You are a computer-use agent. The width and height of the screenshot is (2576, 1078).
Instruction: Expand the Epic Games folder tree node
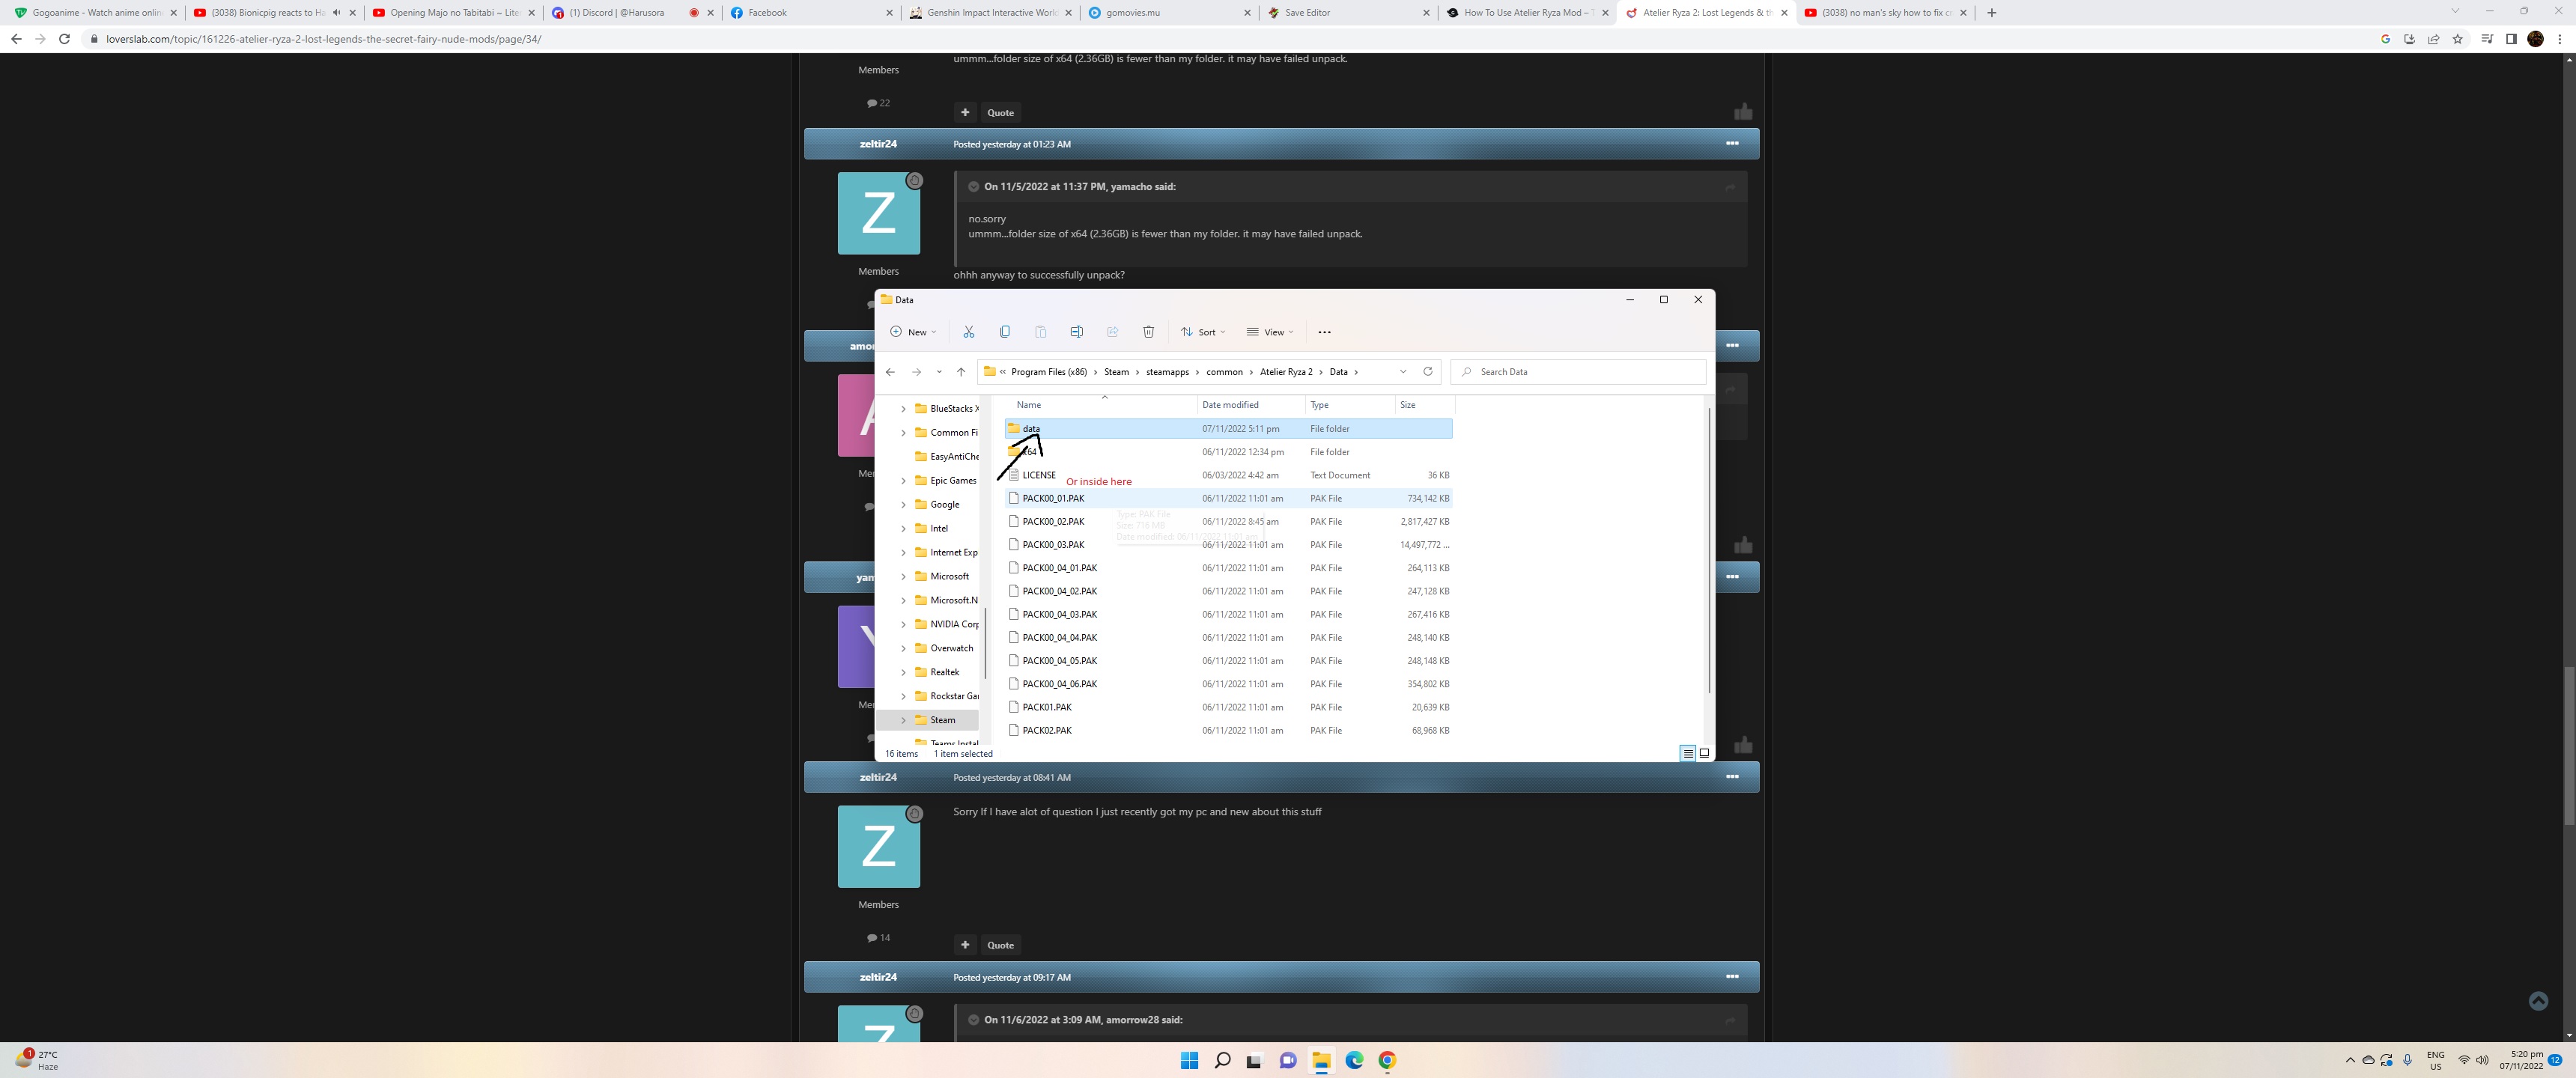click(x=903, y=481)
